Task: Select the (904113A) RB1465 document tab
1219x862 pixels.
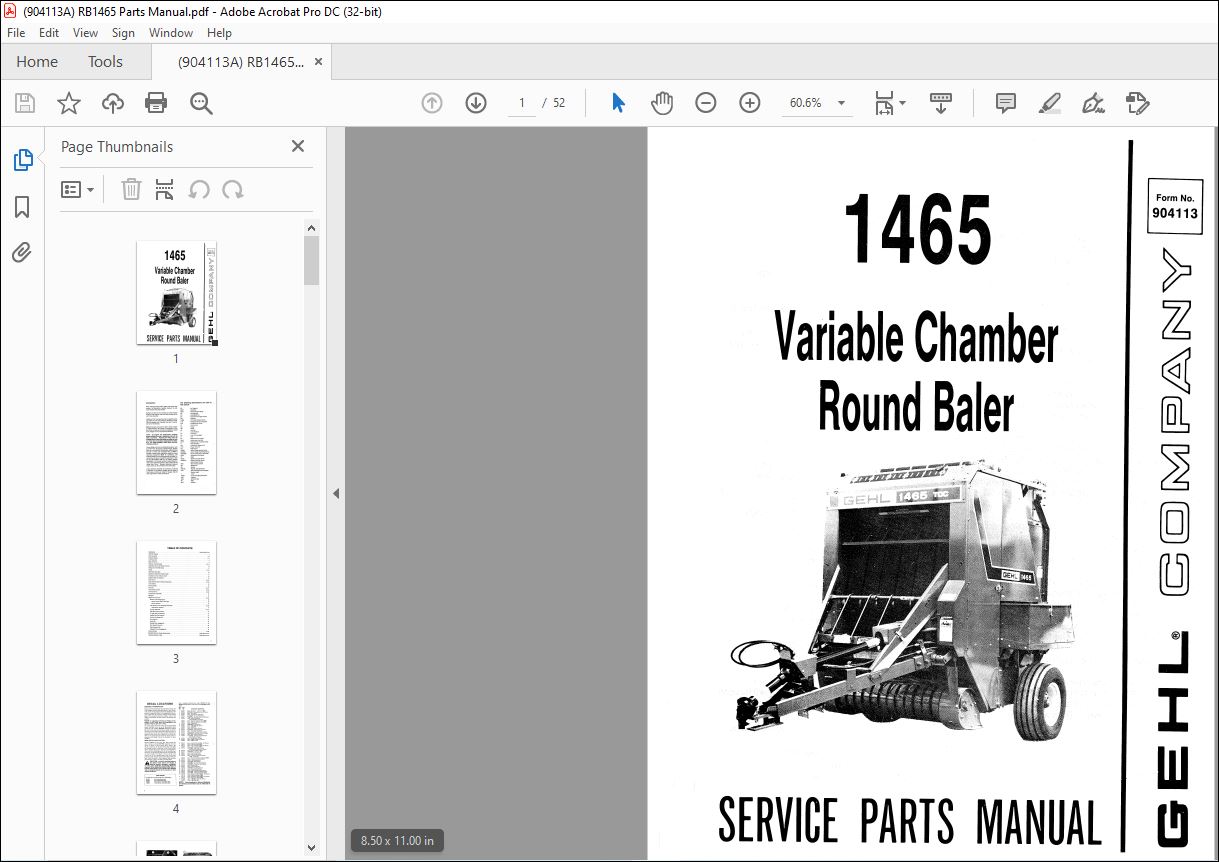Action: coord(240,62)
